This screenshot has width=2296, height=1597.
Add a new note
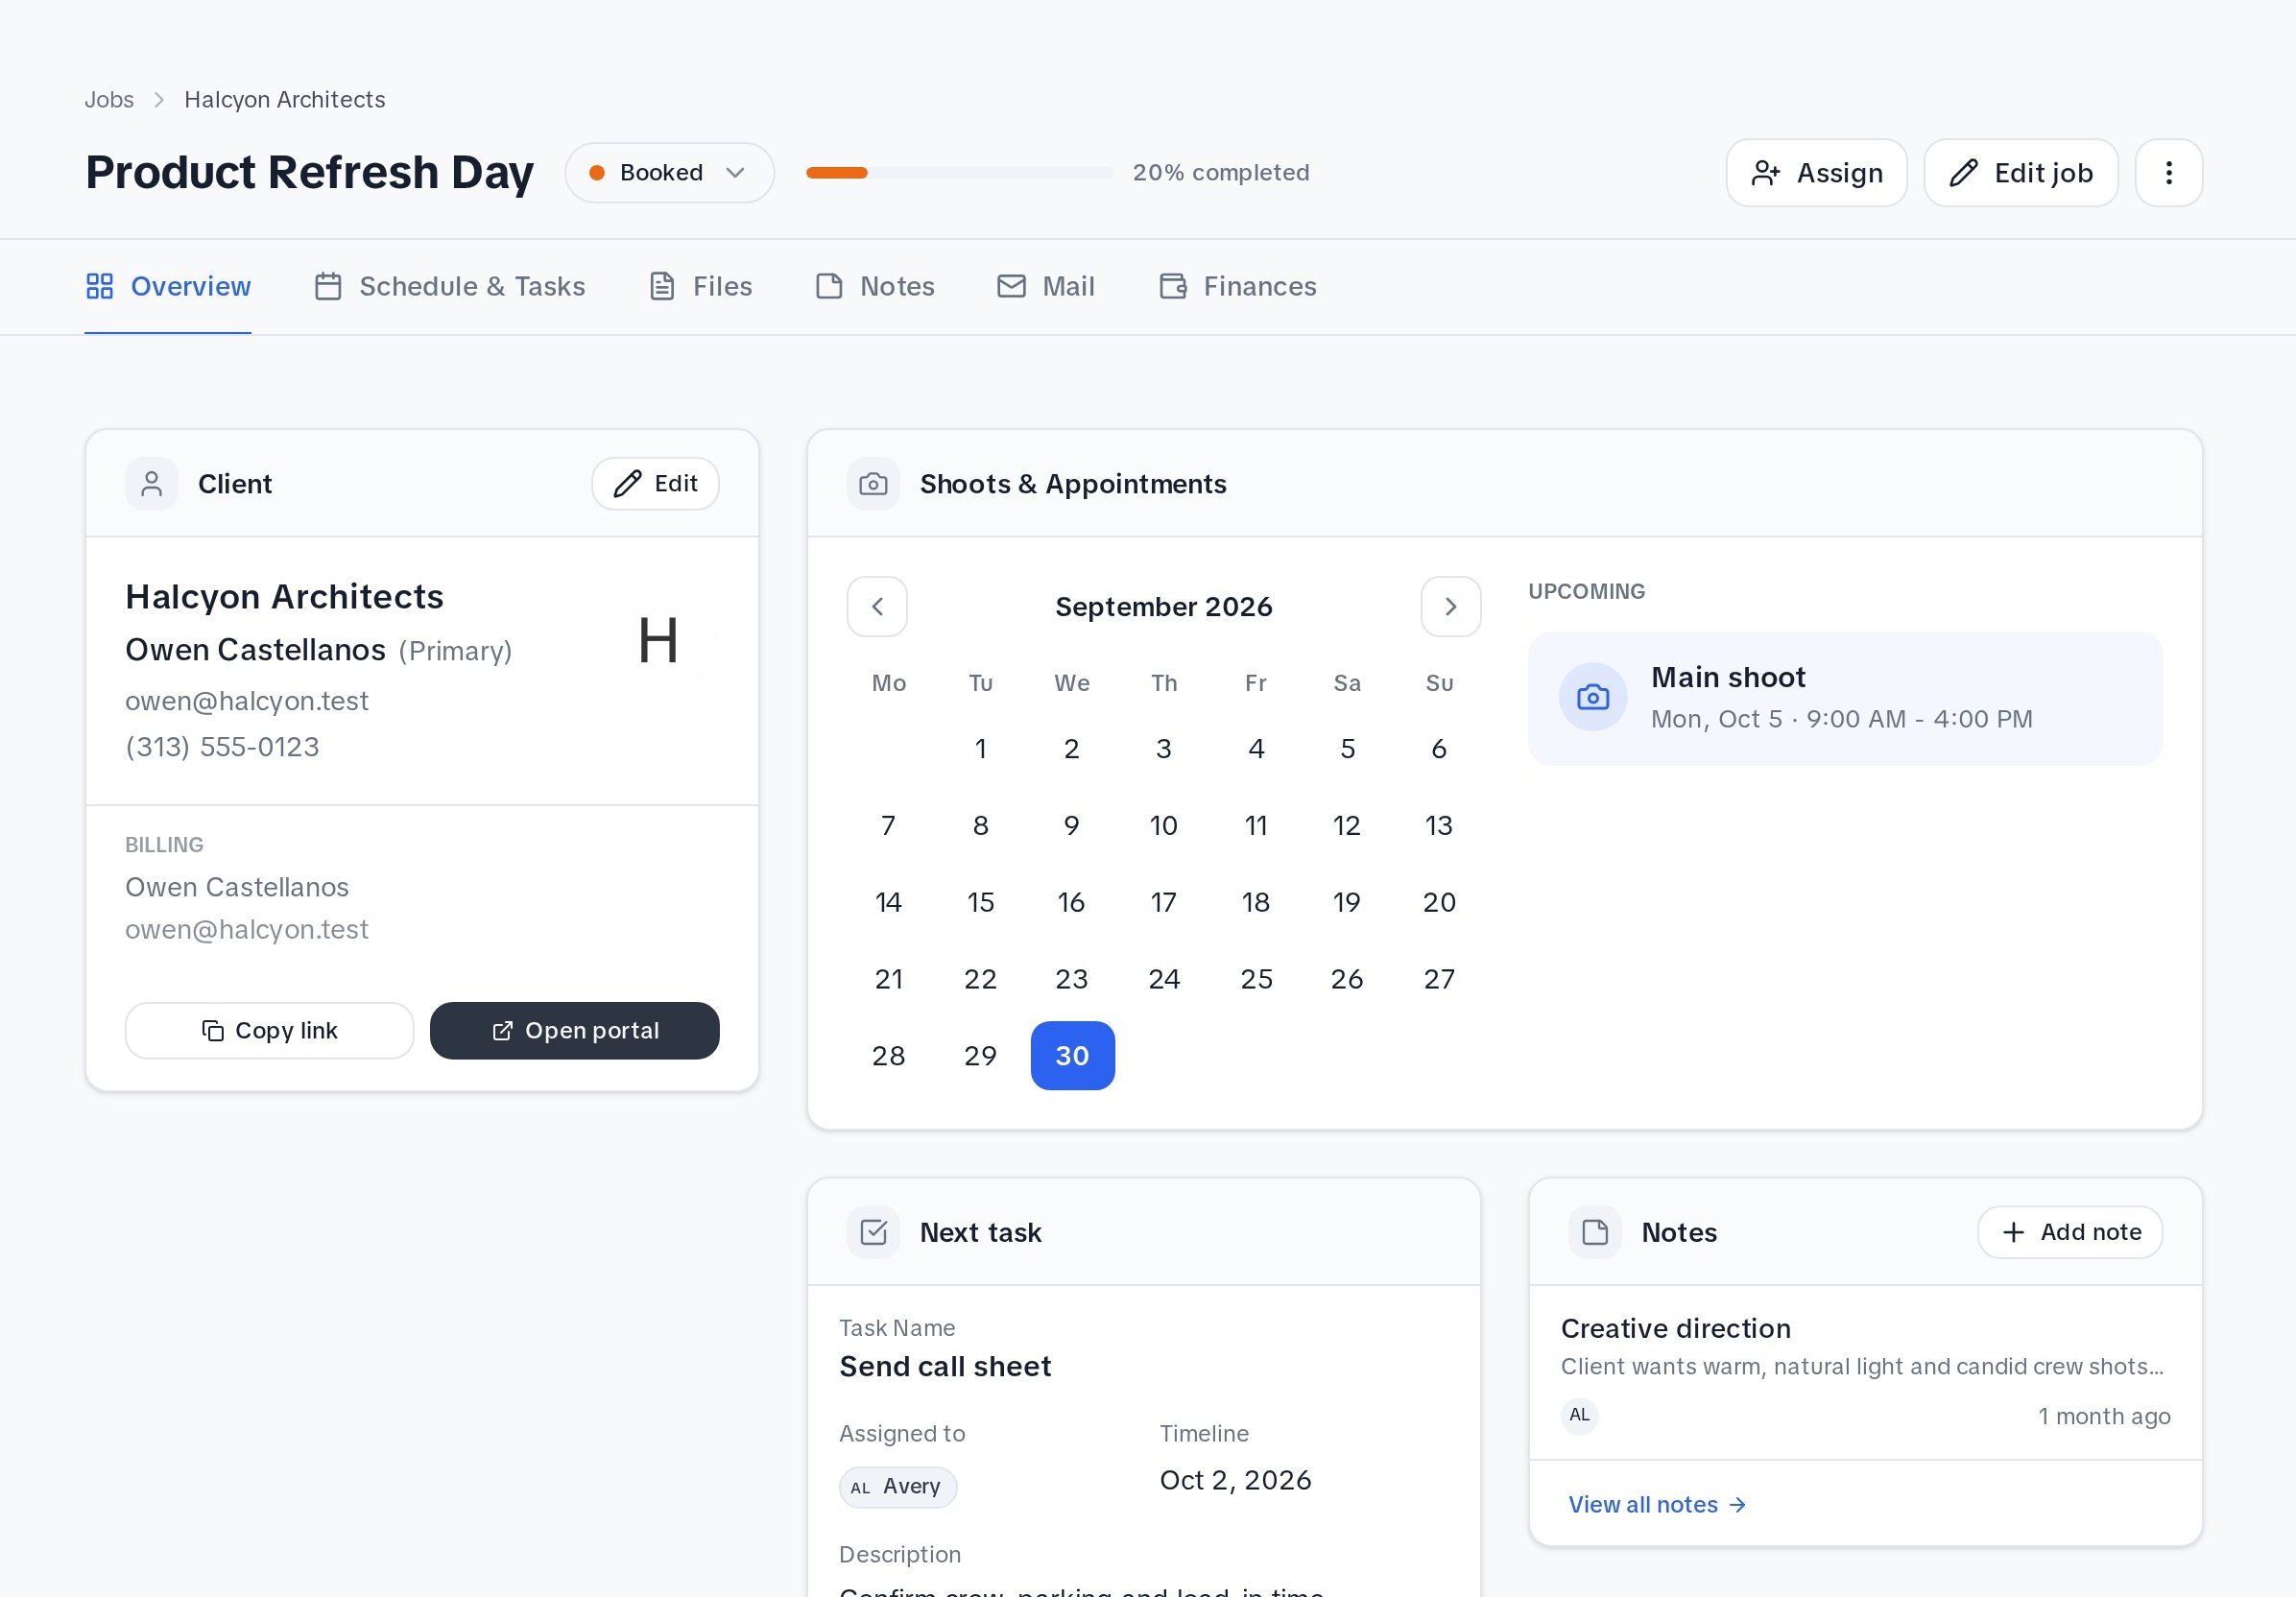pos(2070,1232)
